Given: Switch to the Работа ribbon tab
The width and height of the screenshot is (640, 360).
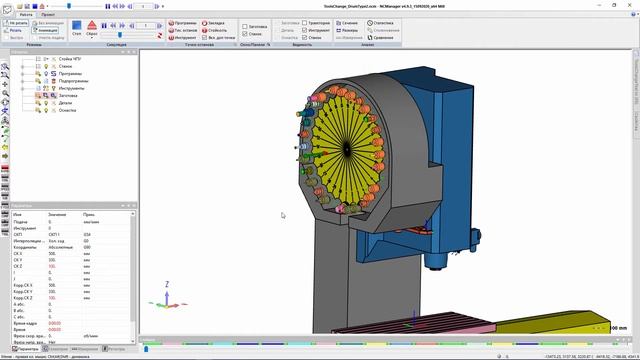Looking at the screenshot, I should click(26, 14).
